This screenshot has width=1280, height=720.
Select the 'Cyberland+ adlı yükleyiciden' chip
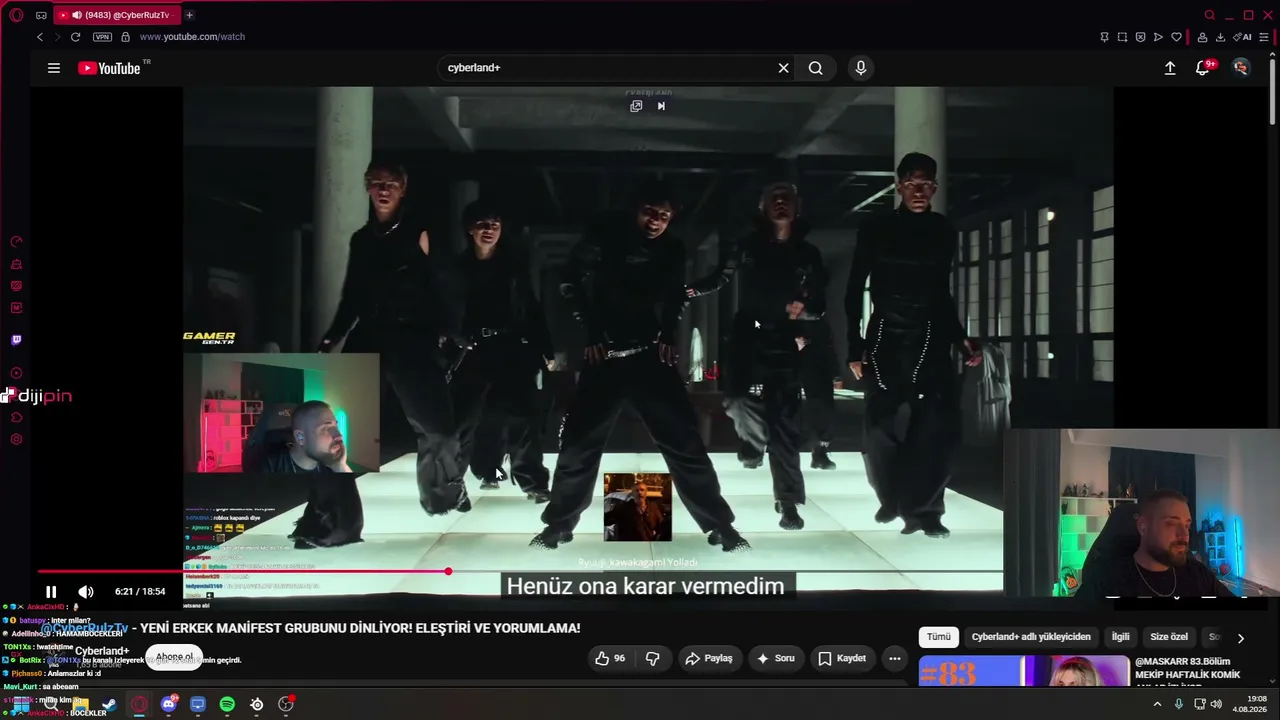(x=1031, y=637)
